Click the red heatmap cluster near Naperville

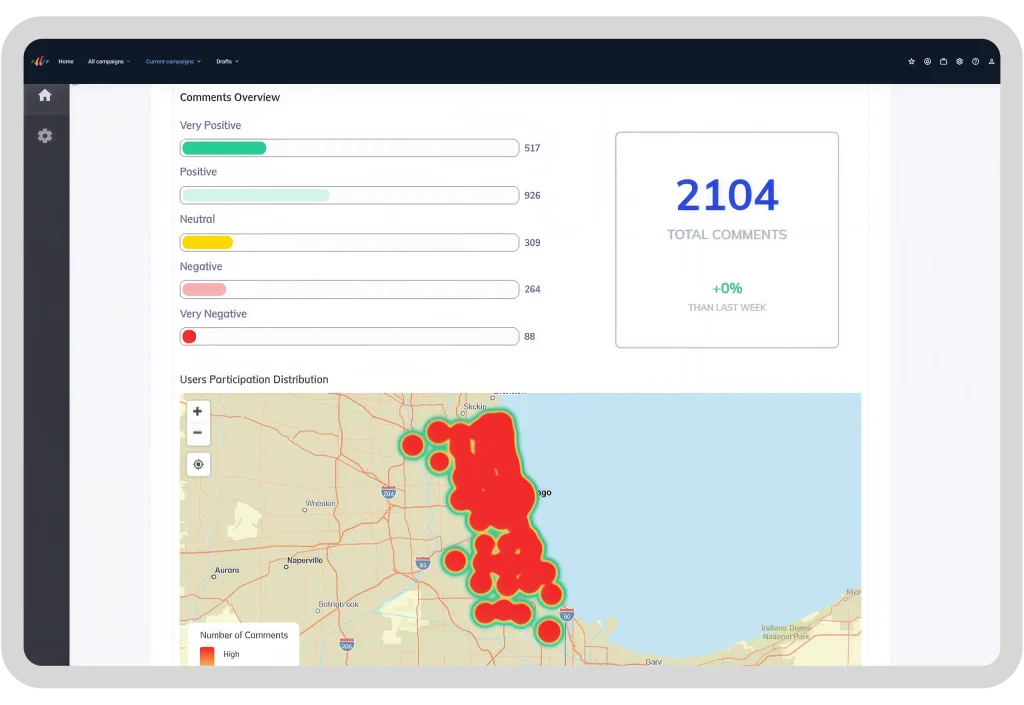pyautogui.click(x=455, y=560)
